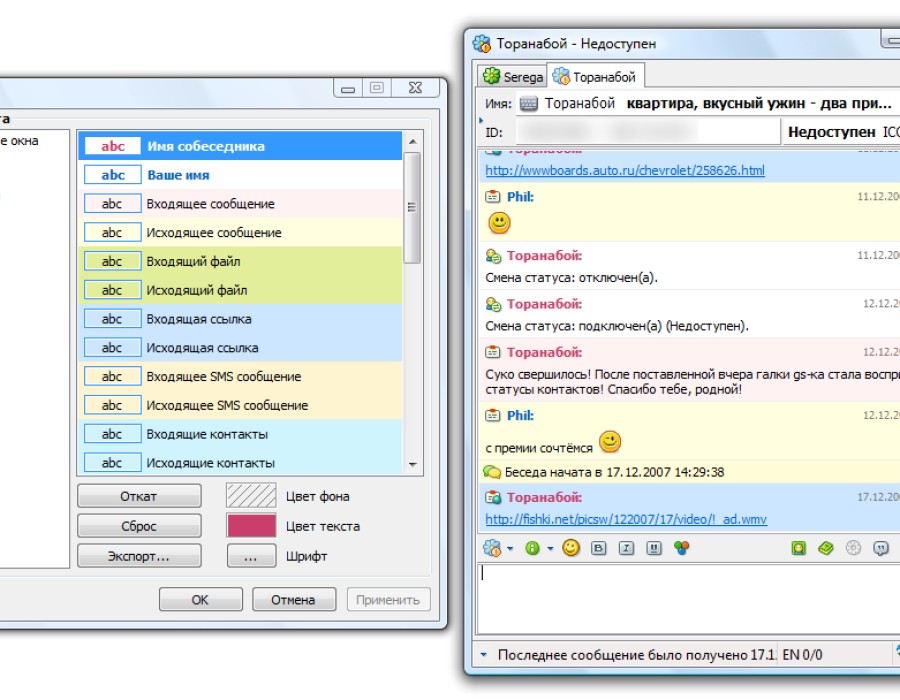The image size is (900, 700).
Task: Click the flower status icon in chat toolbar
Action: pos(491,549)
